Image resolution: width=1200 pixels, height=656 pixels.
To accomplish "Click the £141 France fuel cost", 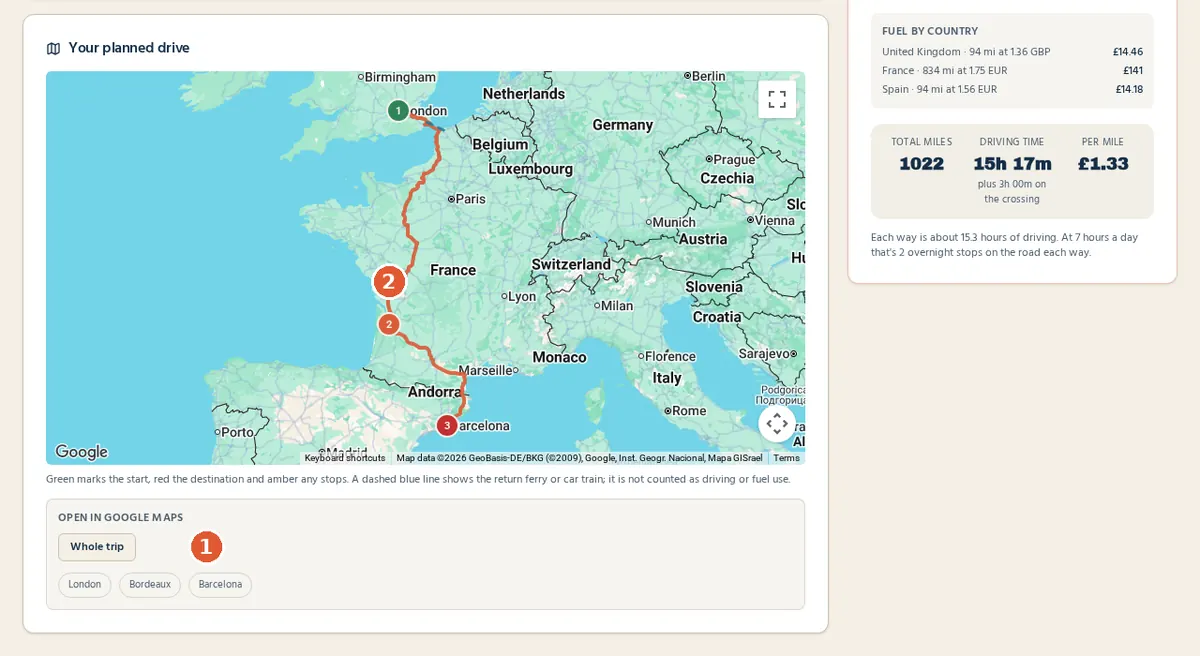I will pos(1133,71).
